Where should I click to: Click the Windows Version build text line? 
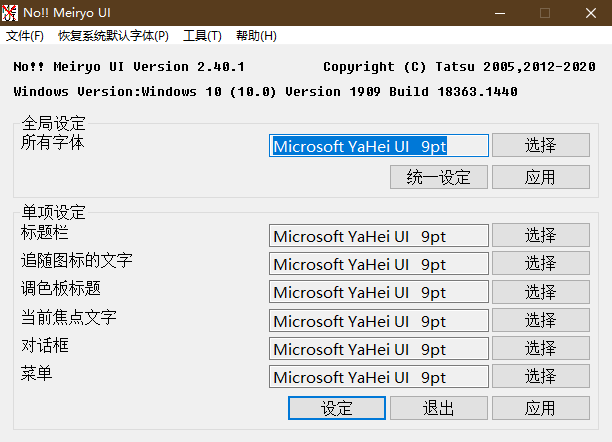point(265,92)
